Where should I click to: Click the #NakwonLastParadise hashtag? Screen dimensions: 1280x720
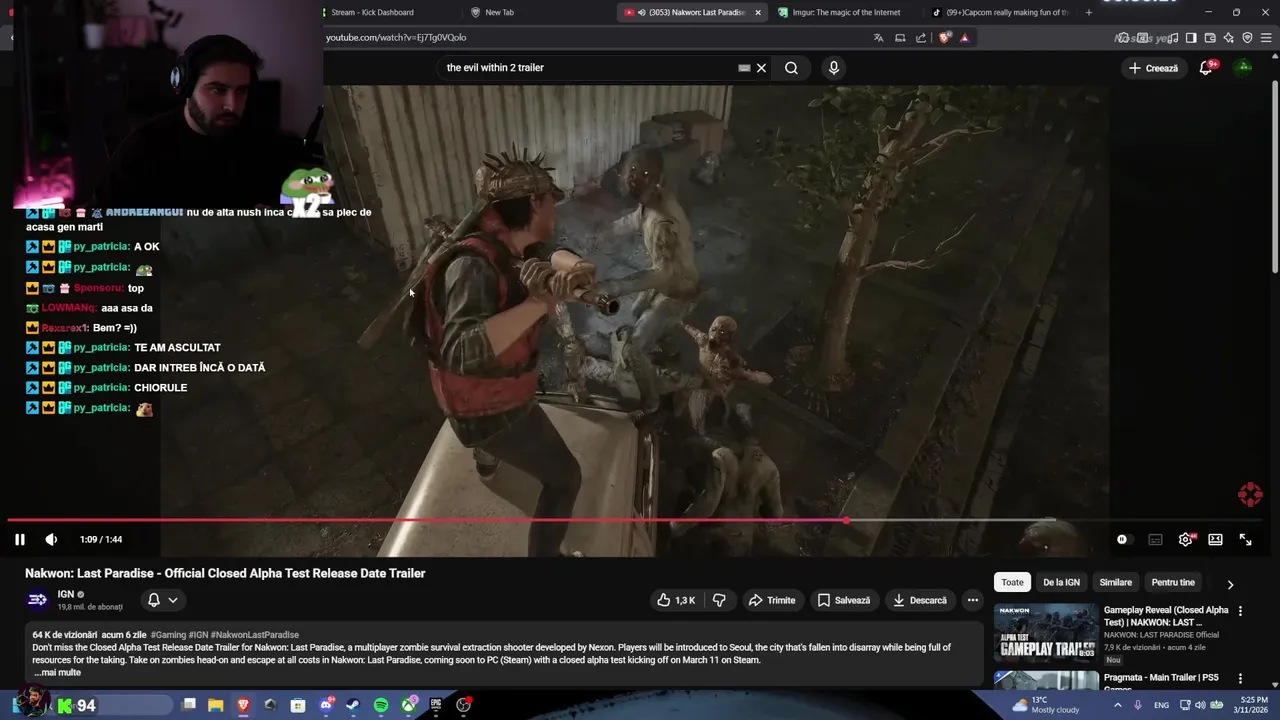click(x=254, y=635)
